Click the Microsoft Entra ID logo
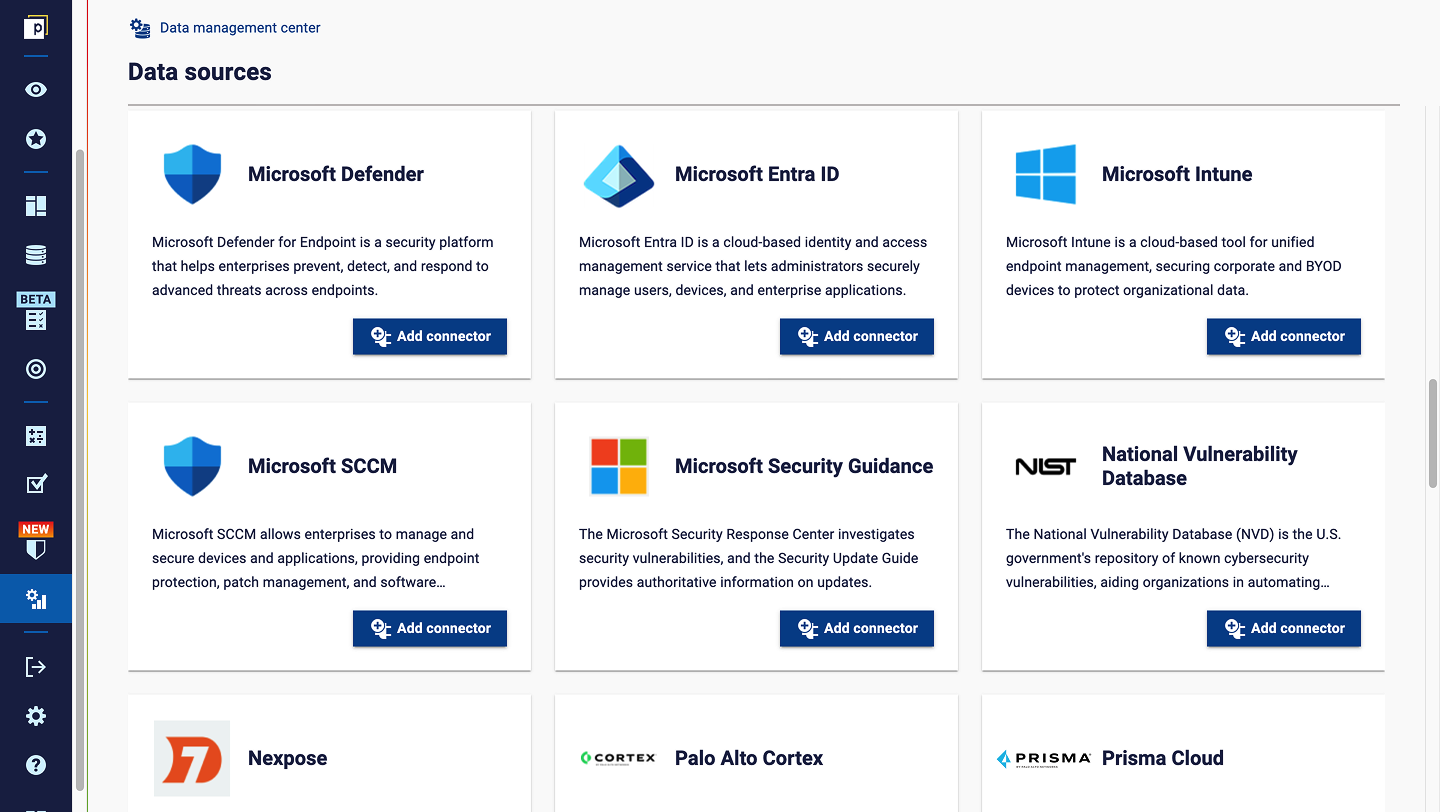 tap(619, 175)
